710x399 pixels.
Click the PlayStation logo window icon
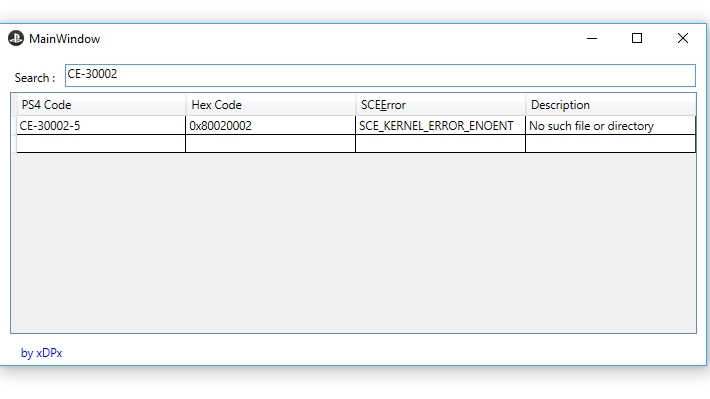click(x=16, y=38)
